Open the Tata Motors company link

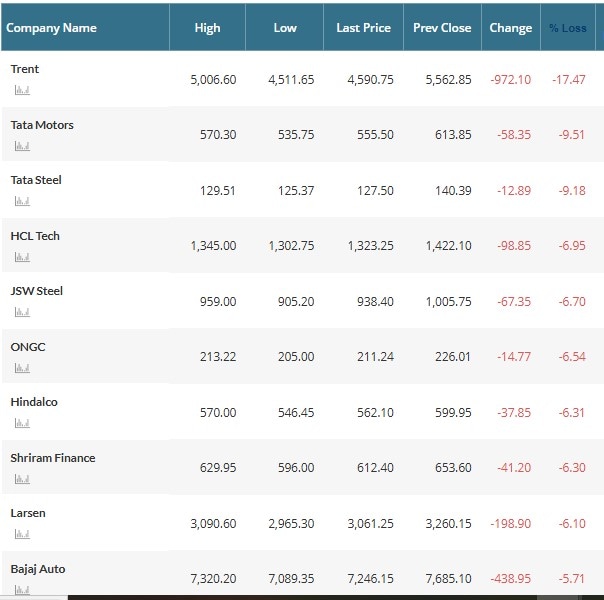click(42, 125)
